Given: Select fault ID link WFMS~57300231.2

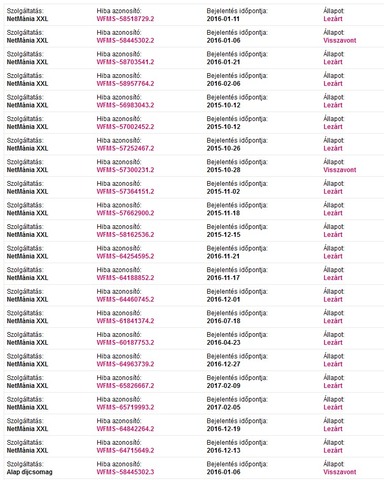Looking at the screenshot, I should pyautogui.click(x=125, y=170).
